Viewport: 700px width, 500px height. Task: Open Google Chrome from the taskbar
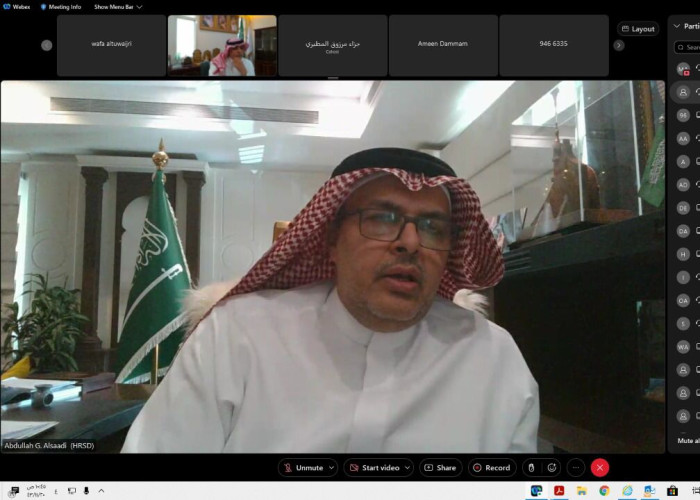pyautogui.click(x=604, y=491)
